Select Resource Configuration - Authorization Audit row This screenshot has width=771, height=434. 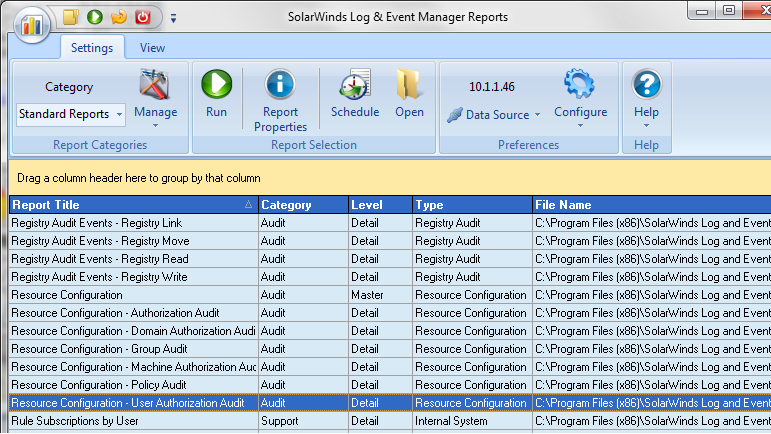pyautogui.click(x=390, y=313)
